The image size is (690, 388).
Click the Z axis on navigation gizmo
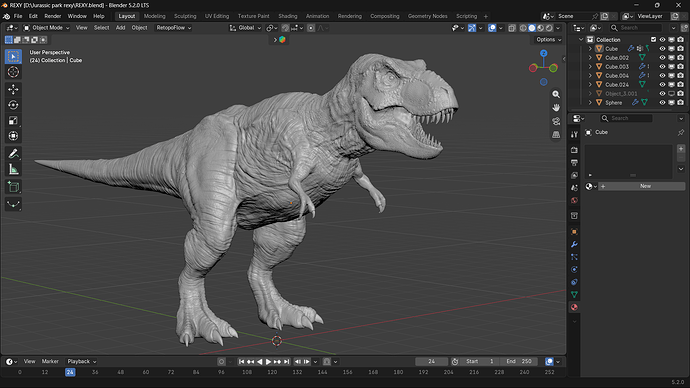pyautogui.click(x=544, y=53)
